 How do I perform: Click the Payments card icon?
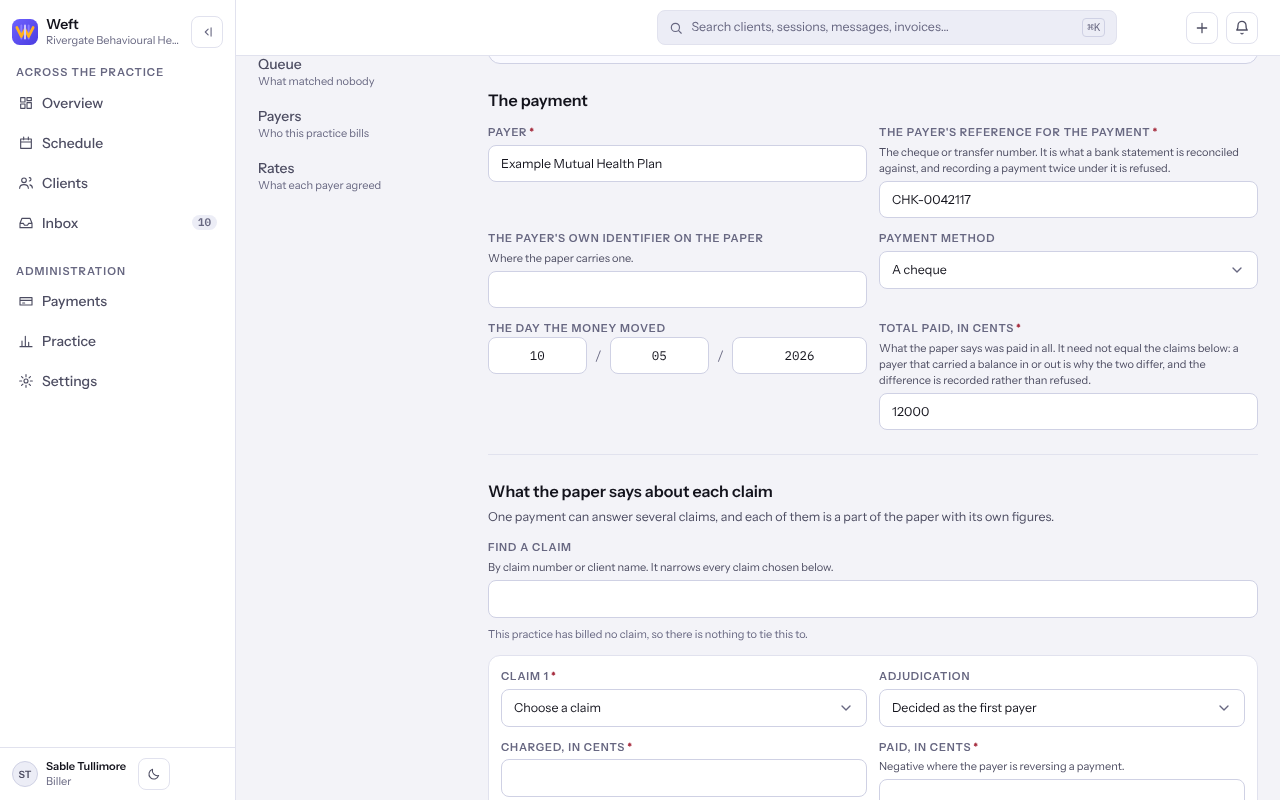click(x=26, y=301)
